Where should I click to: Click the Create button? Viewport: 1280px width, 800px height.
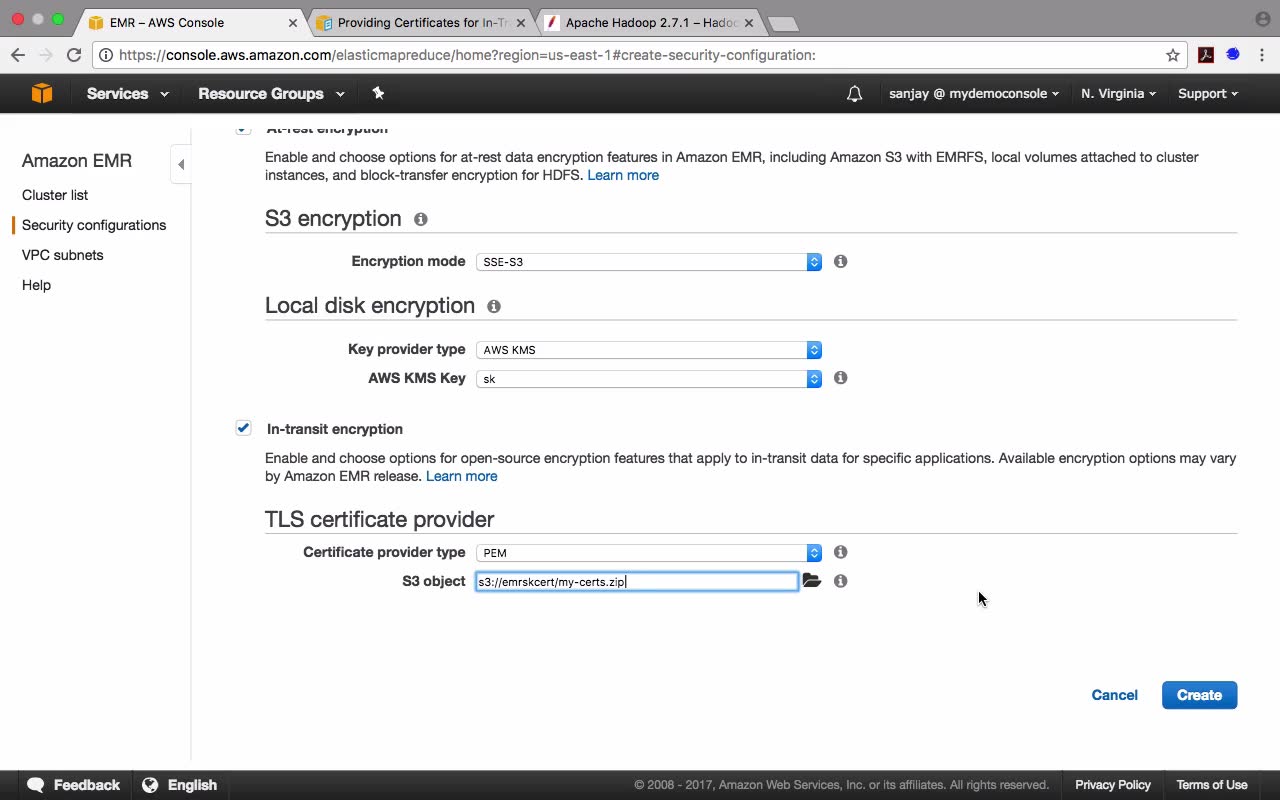click(x=1199, y=695)
